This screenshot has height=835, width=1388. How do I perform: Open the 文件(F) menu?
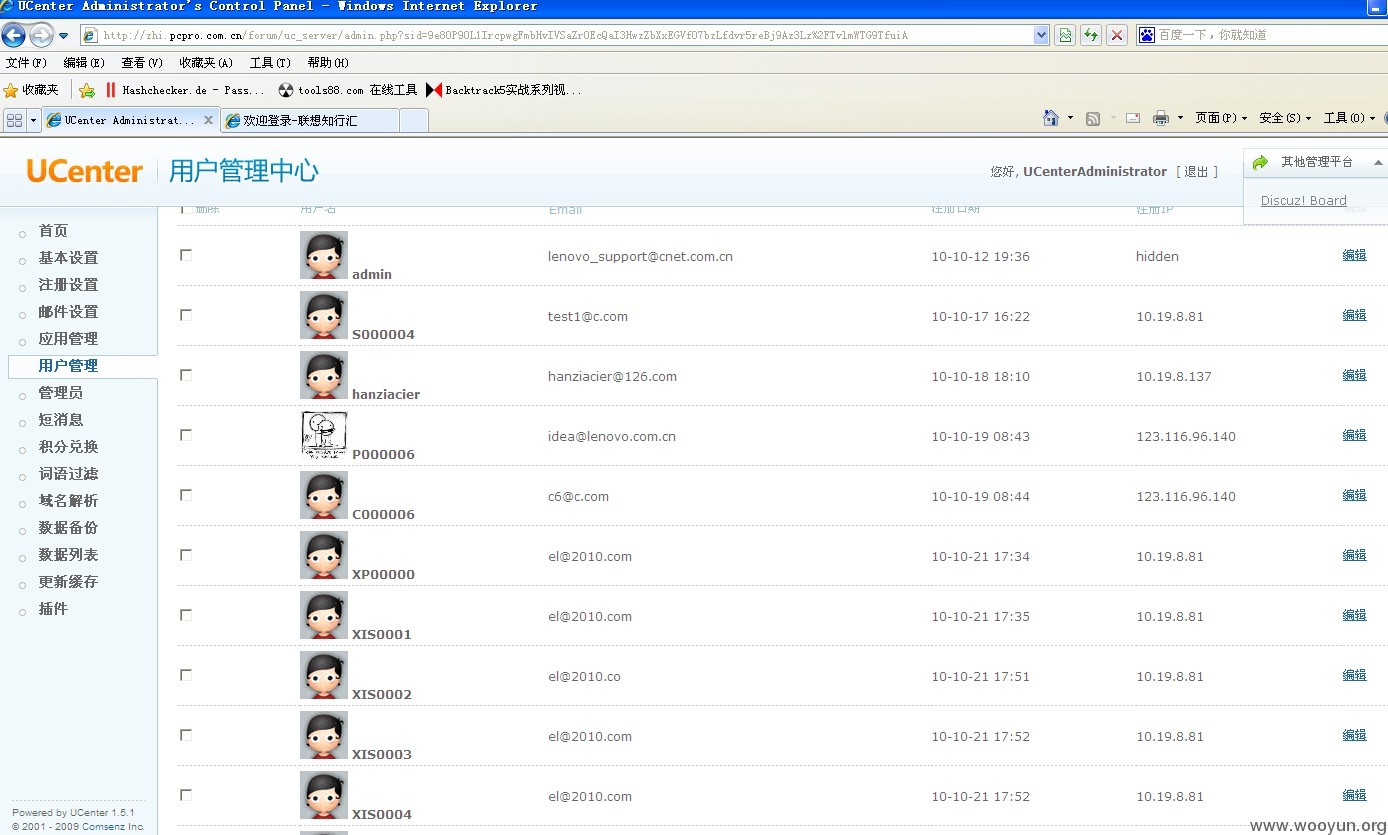26,62
